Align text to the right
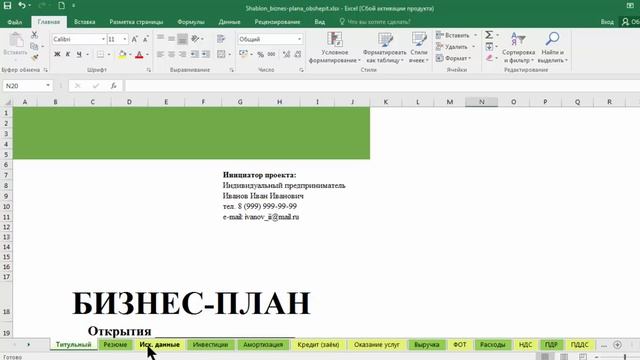This screenshot has width=640, height=360. 182,54
